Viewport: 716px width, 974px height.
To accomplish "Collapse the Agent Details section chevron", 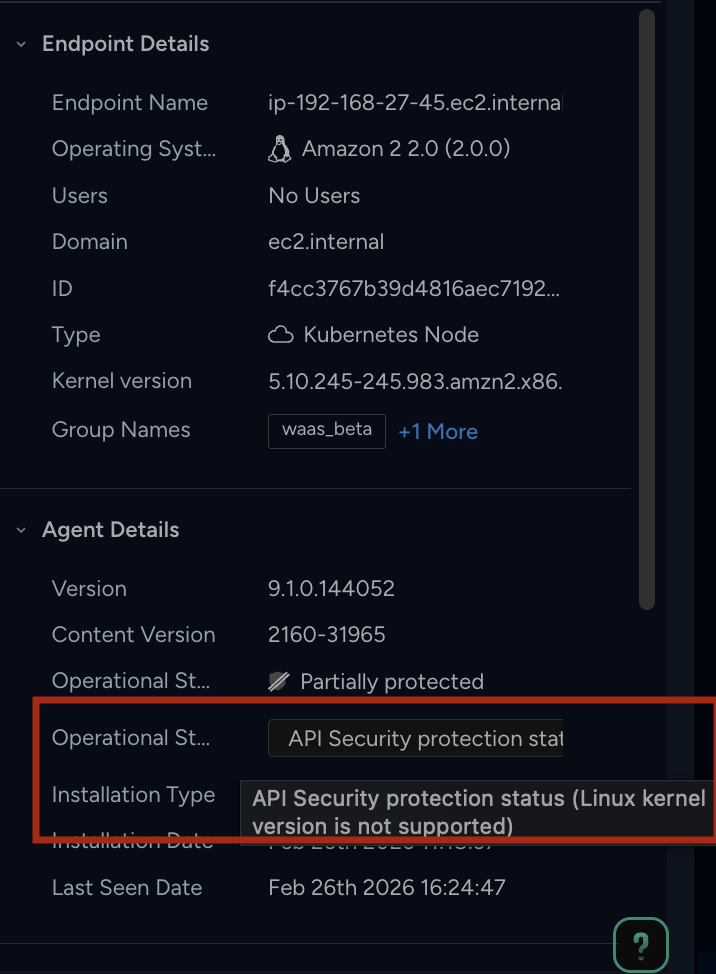I will click(x=21, y=530).
